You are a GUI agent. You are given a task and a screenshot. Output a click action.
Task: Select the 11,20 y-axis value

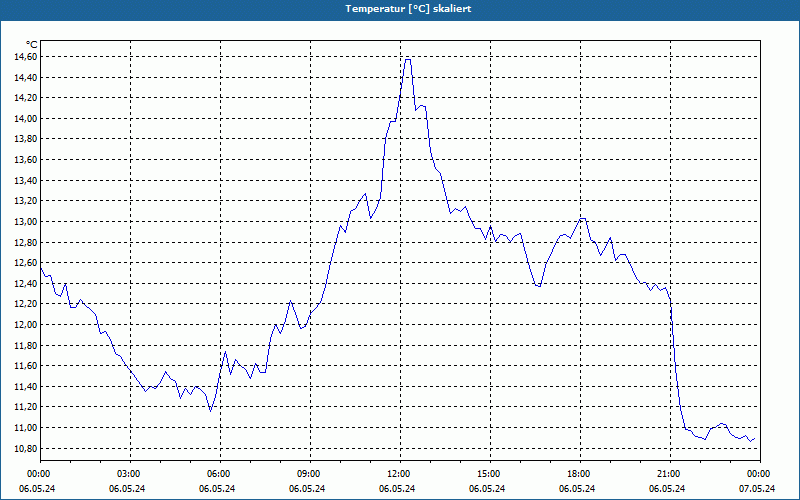[26, 407]
